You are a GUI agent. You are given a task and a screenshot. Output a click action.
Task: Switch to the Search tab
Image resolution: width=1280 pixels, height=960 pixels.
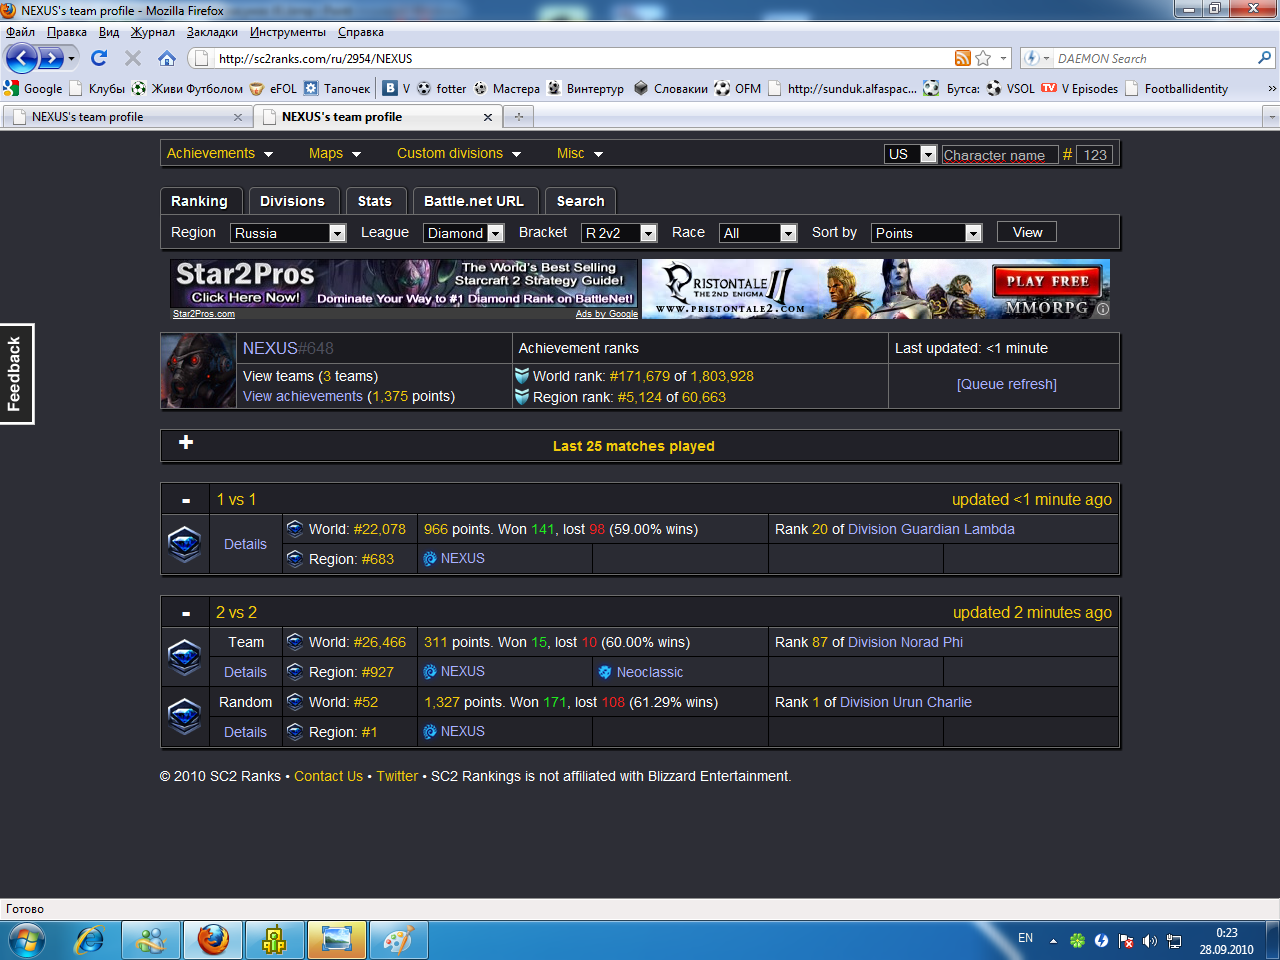coord(581,201)
